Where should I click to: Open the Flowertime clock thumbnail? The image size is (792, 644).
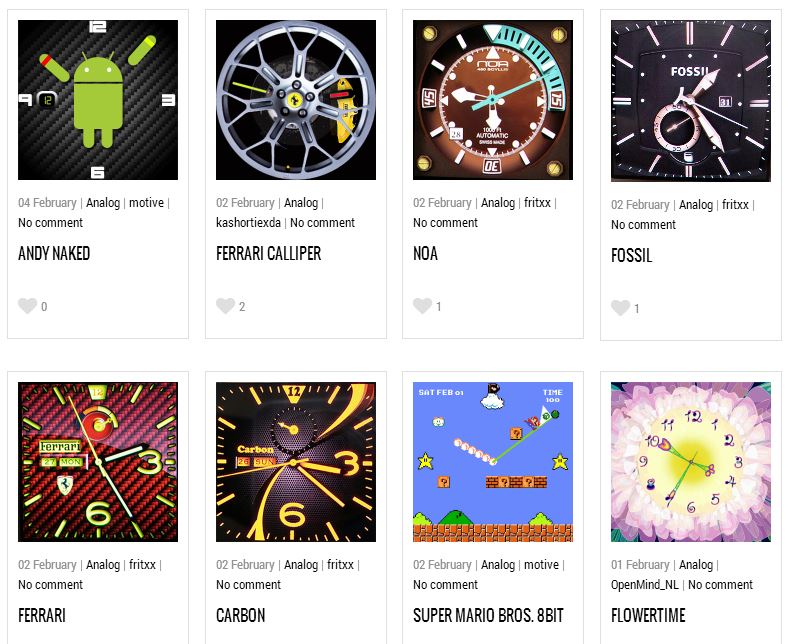point(691,462)
